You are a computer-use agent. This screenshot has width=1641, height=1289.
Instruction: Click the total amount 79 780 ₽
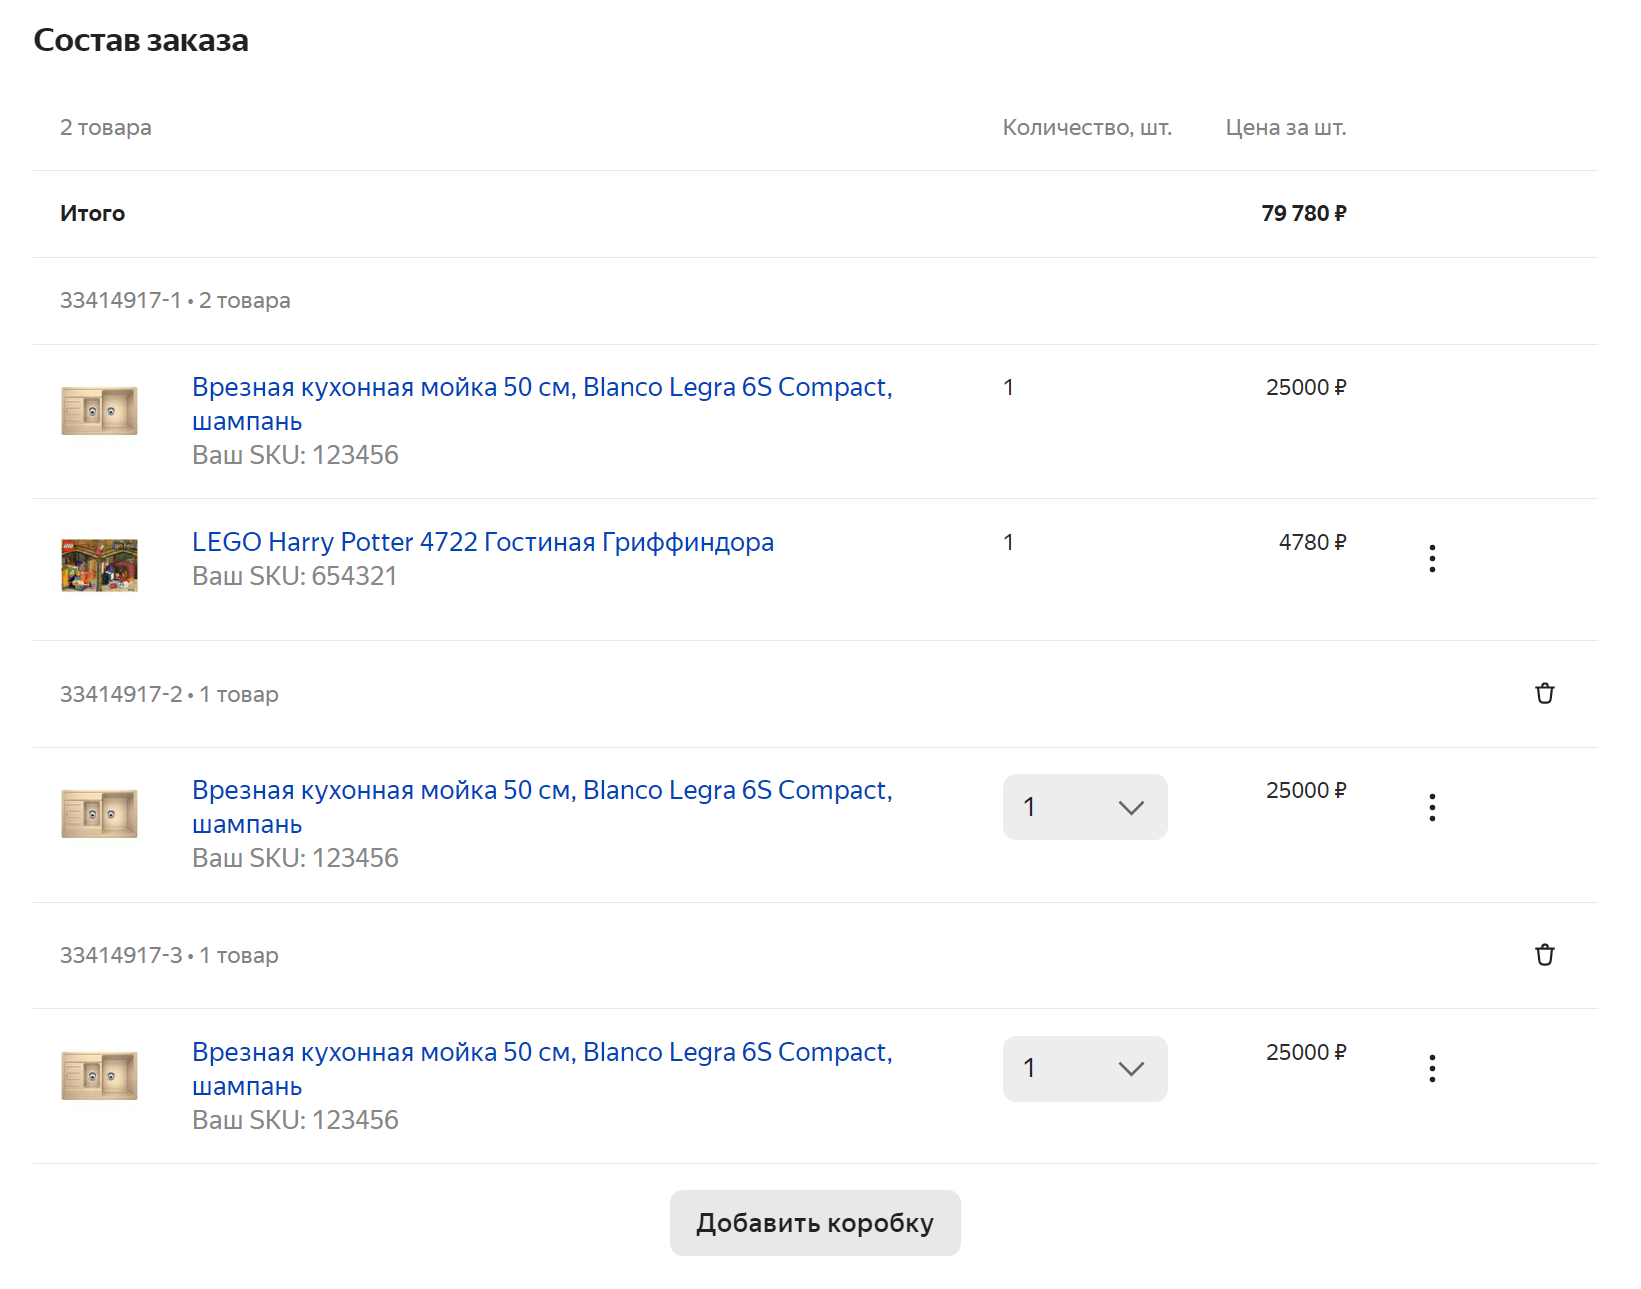(1303, 214)
